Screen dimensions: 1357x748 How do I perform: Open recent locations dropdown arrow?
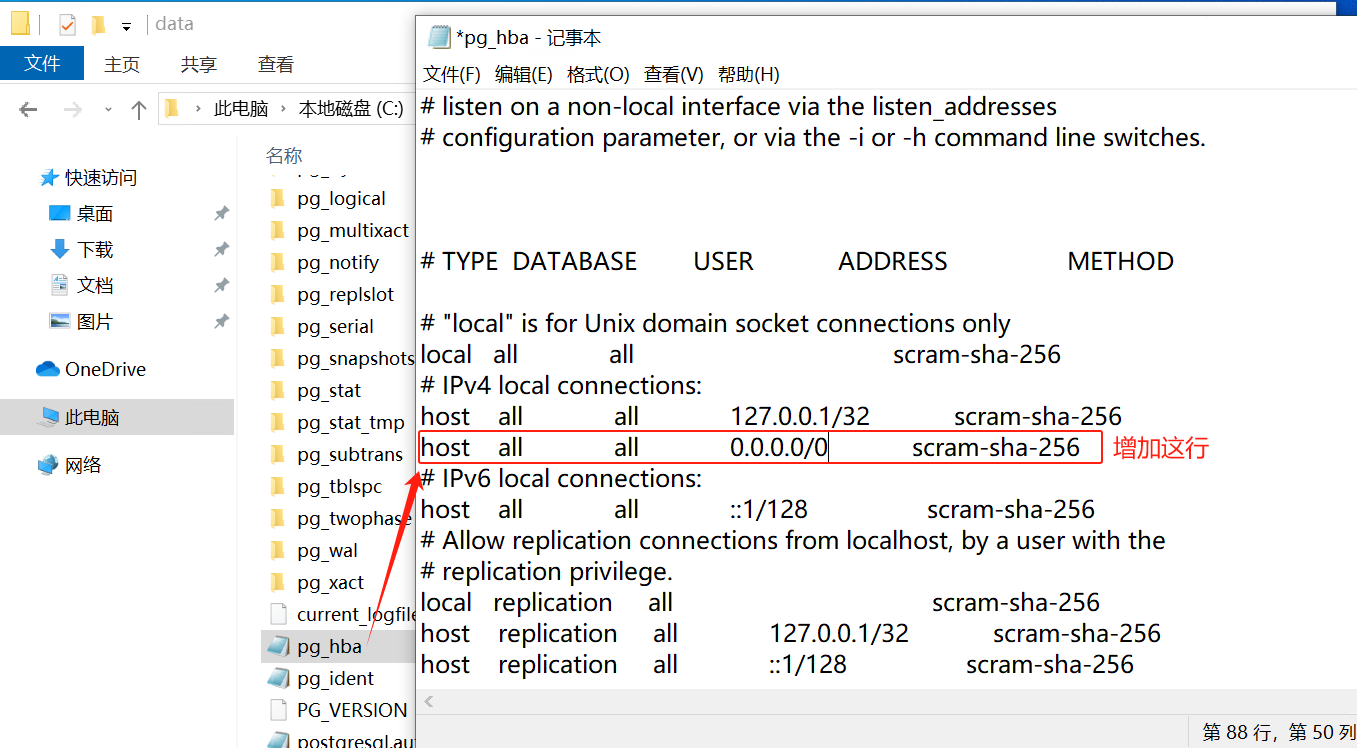[x=108, y=110]
